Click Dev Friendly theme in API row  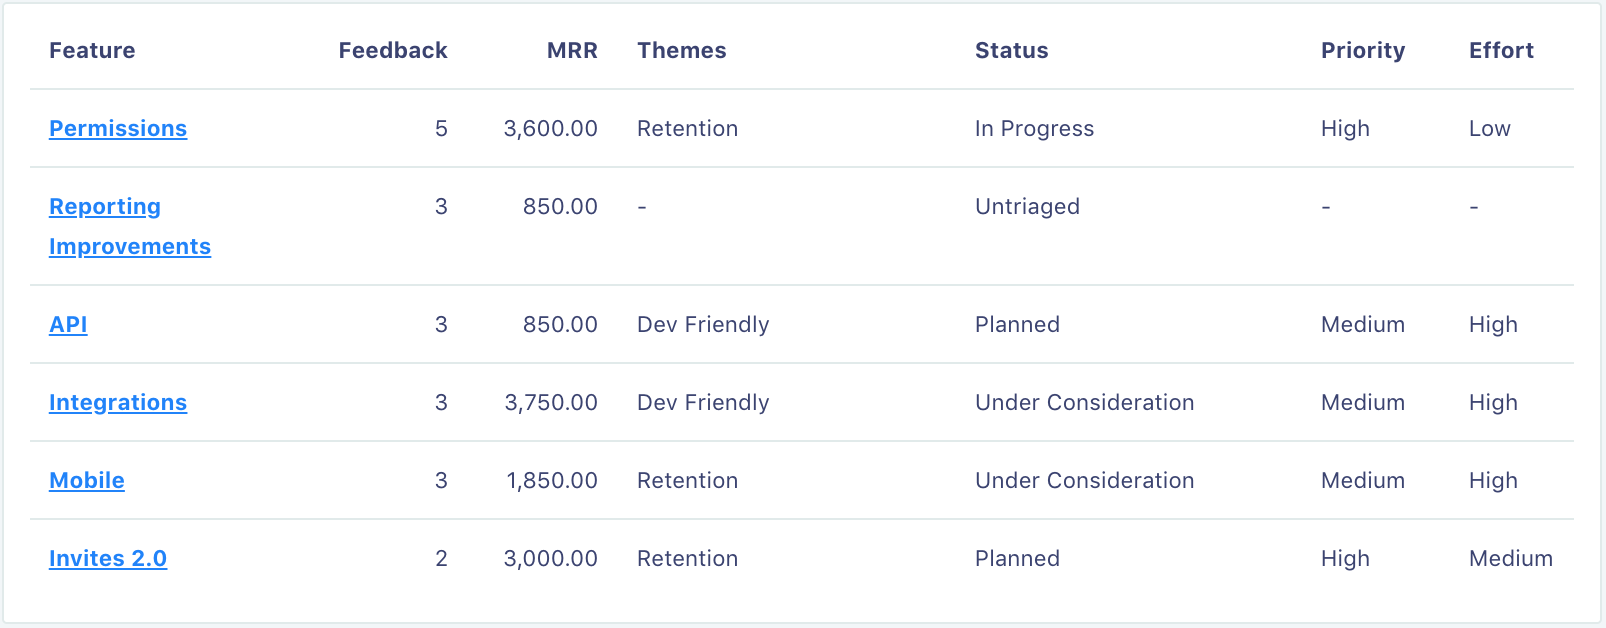[x=703, y=324]
